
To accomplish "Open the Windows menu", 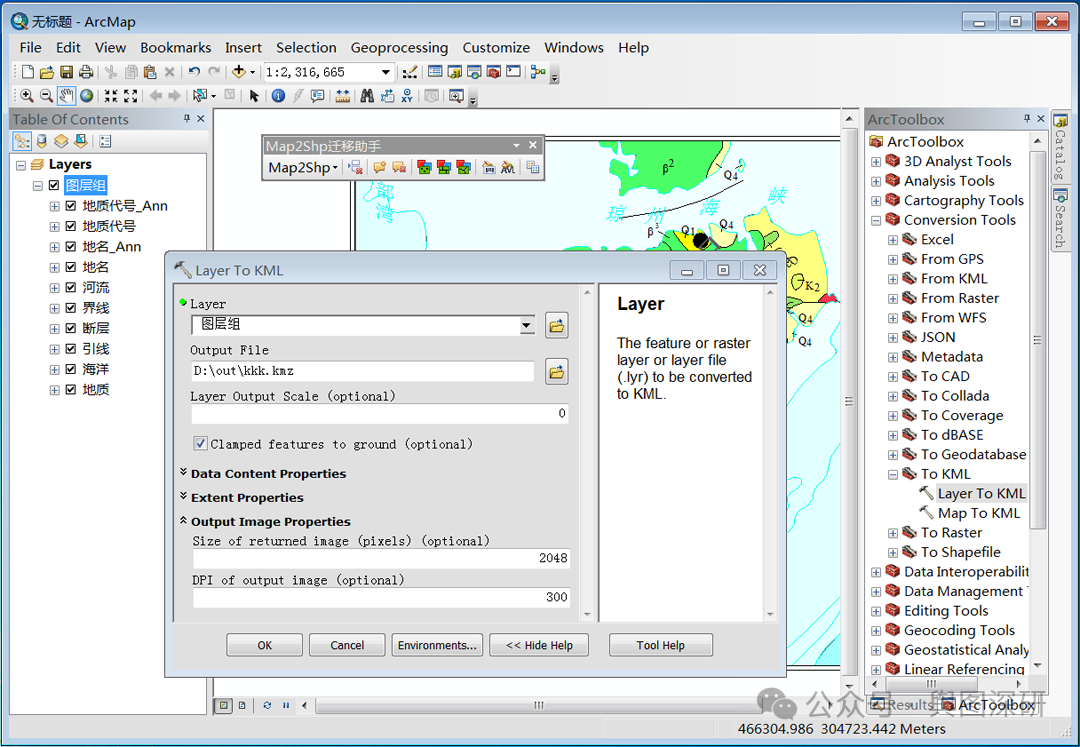I will click(574, 48).
